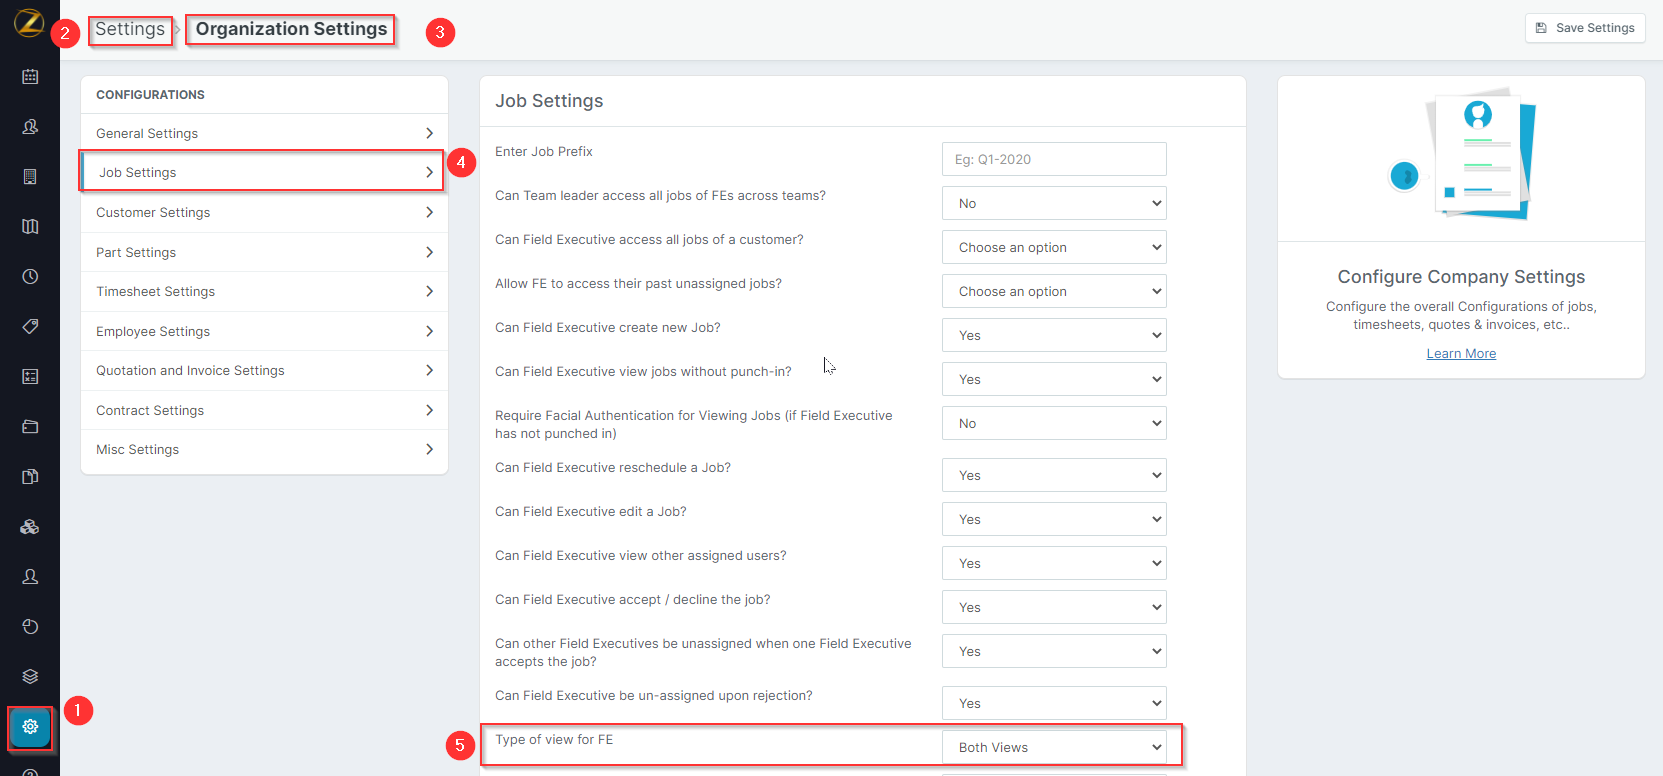The image size is (1663, 776).
Task: Open the pie chart sidebar icon
Action: tap(30, 627)
